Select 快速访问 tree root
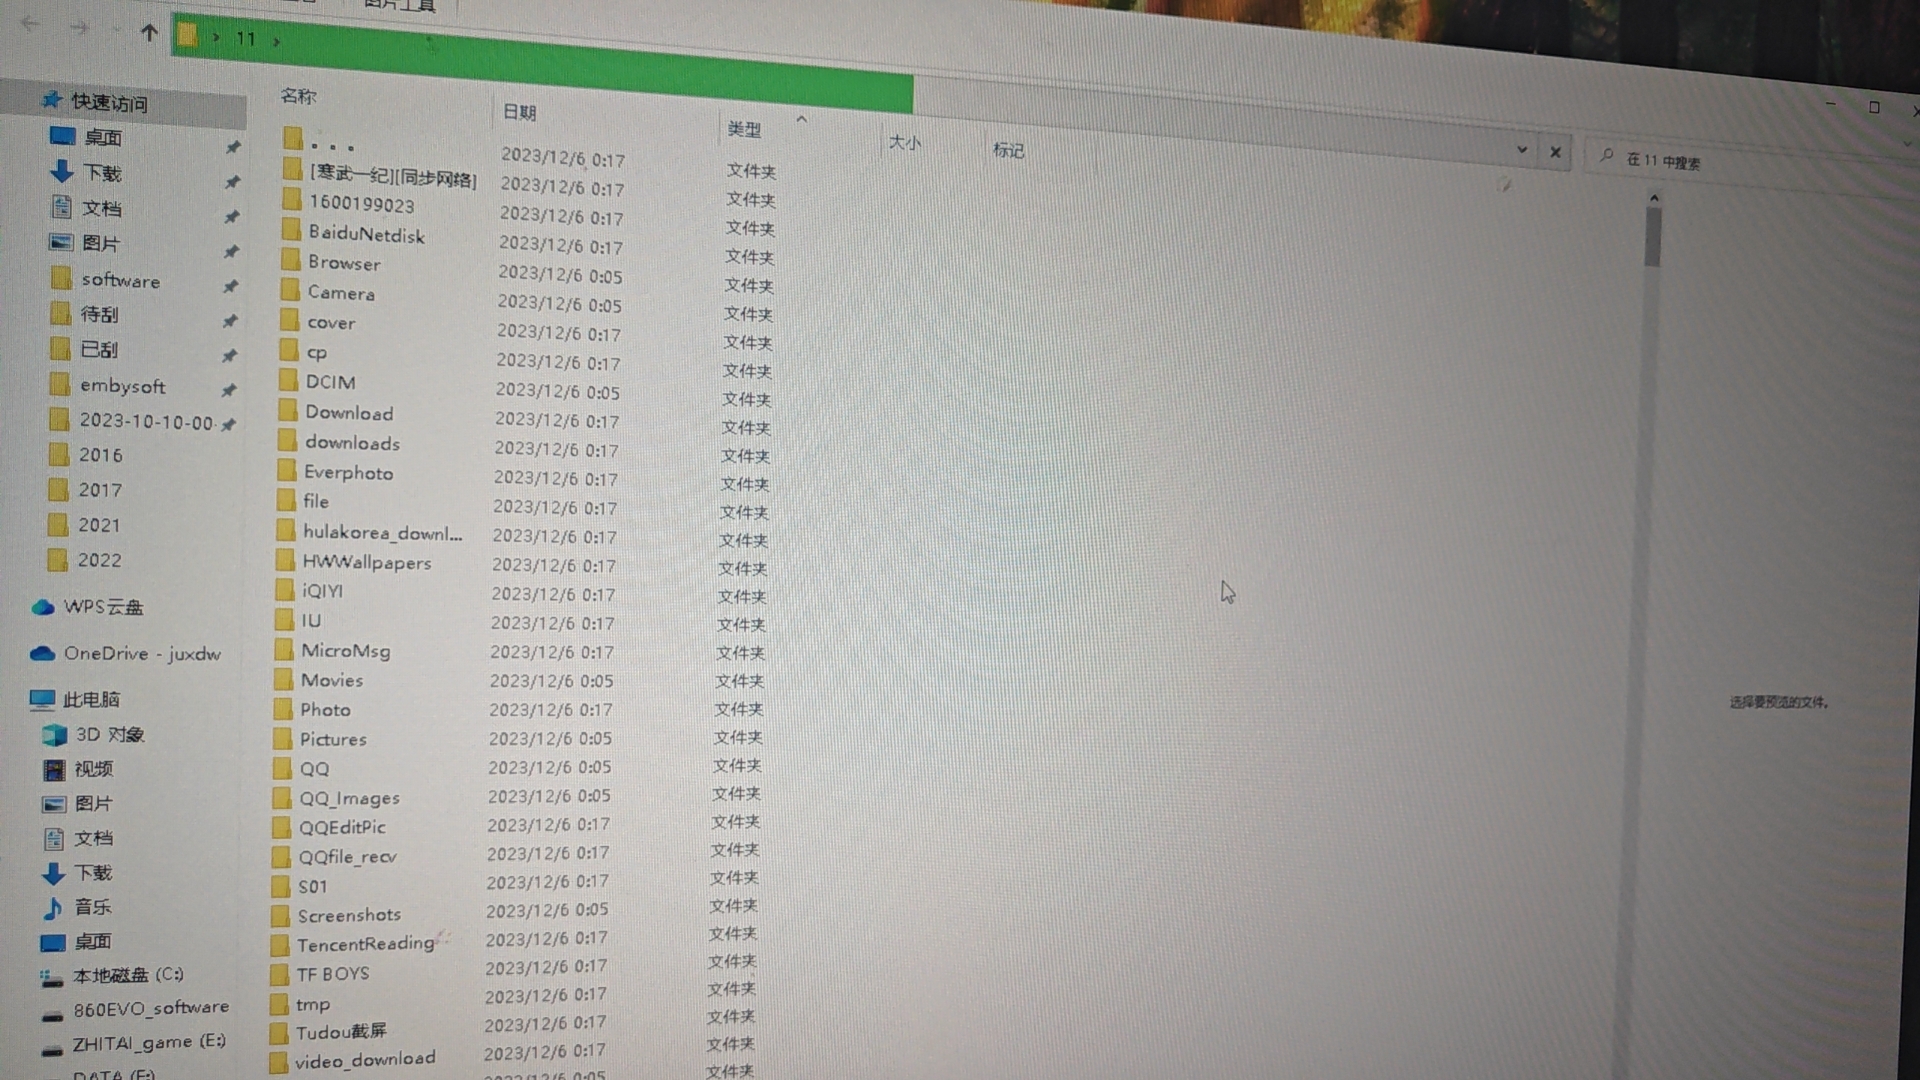This screenshot has height=1080, width=1920. point(108,103)
